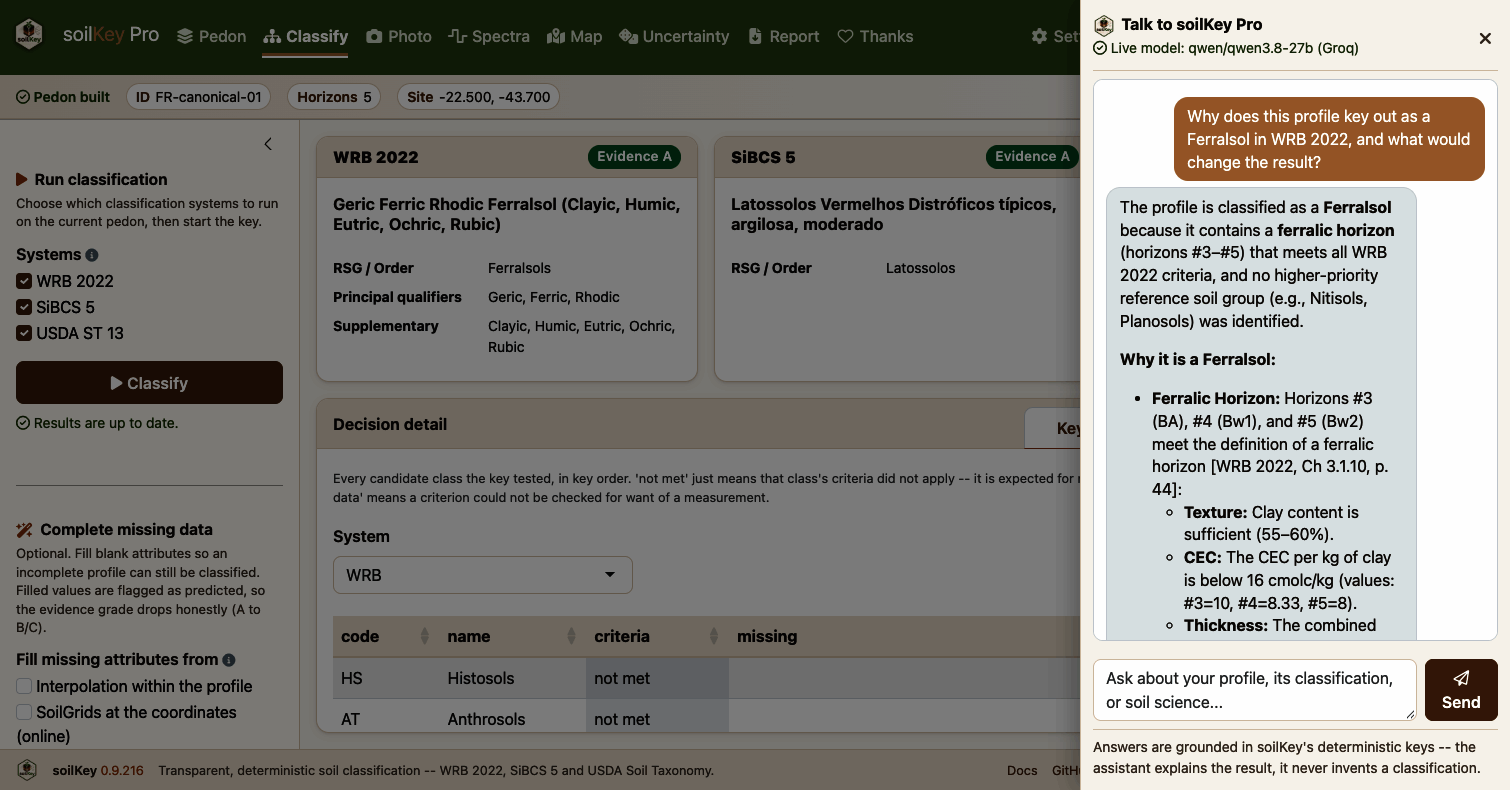Click the Map icon in navigation

pos(556,36)
